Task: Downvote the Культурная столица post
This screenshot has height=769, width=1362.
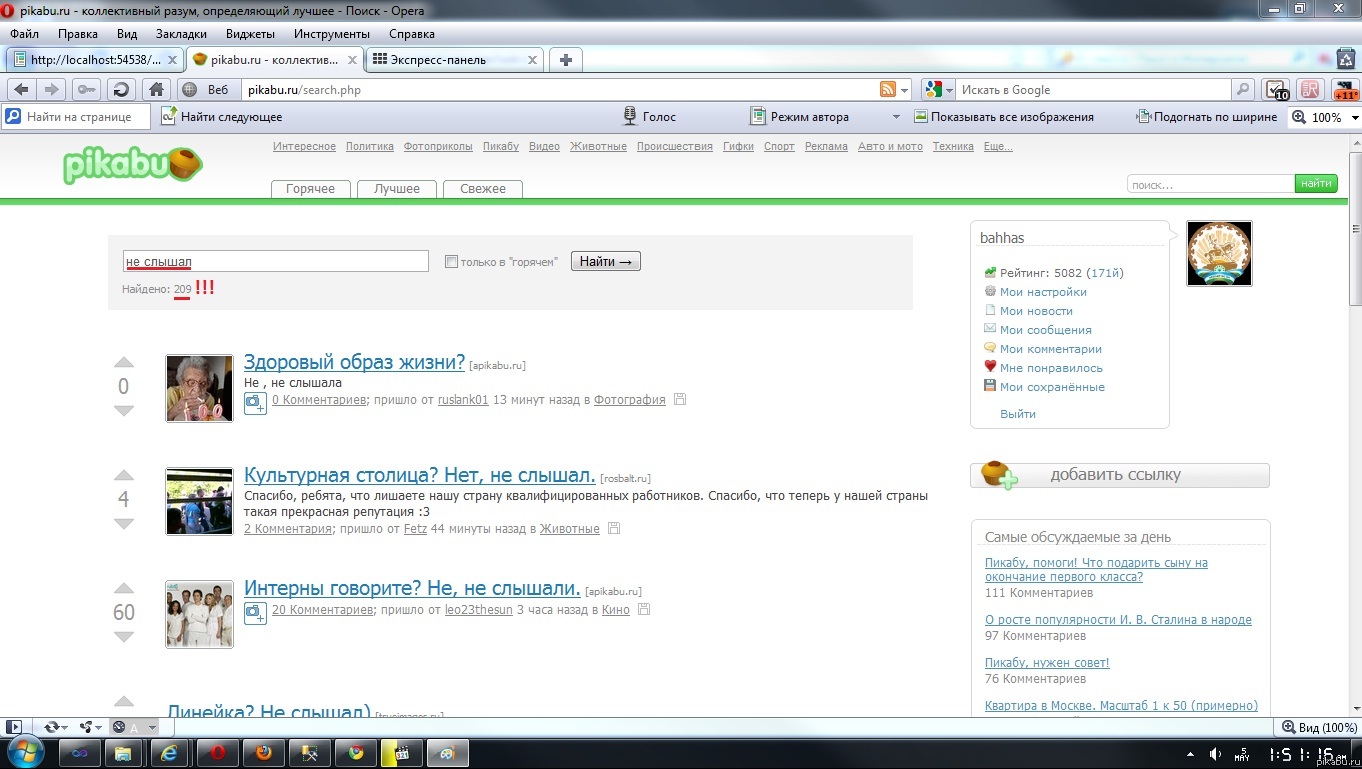Action: click(x=124, y=524)
